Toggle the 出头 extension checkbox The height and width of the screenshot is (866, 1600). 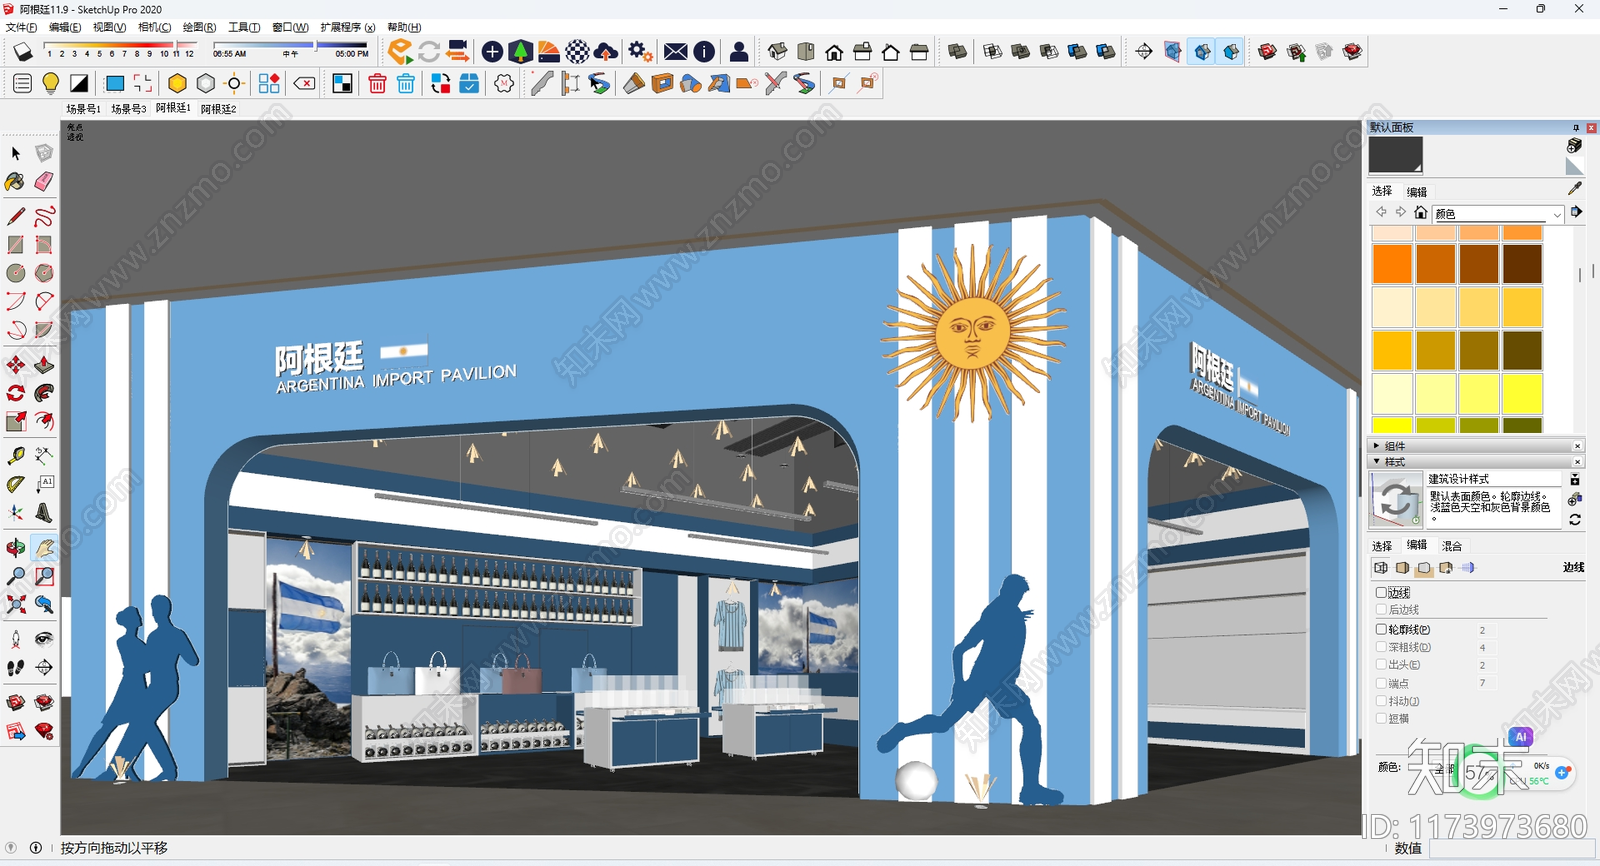(1381, 665)
